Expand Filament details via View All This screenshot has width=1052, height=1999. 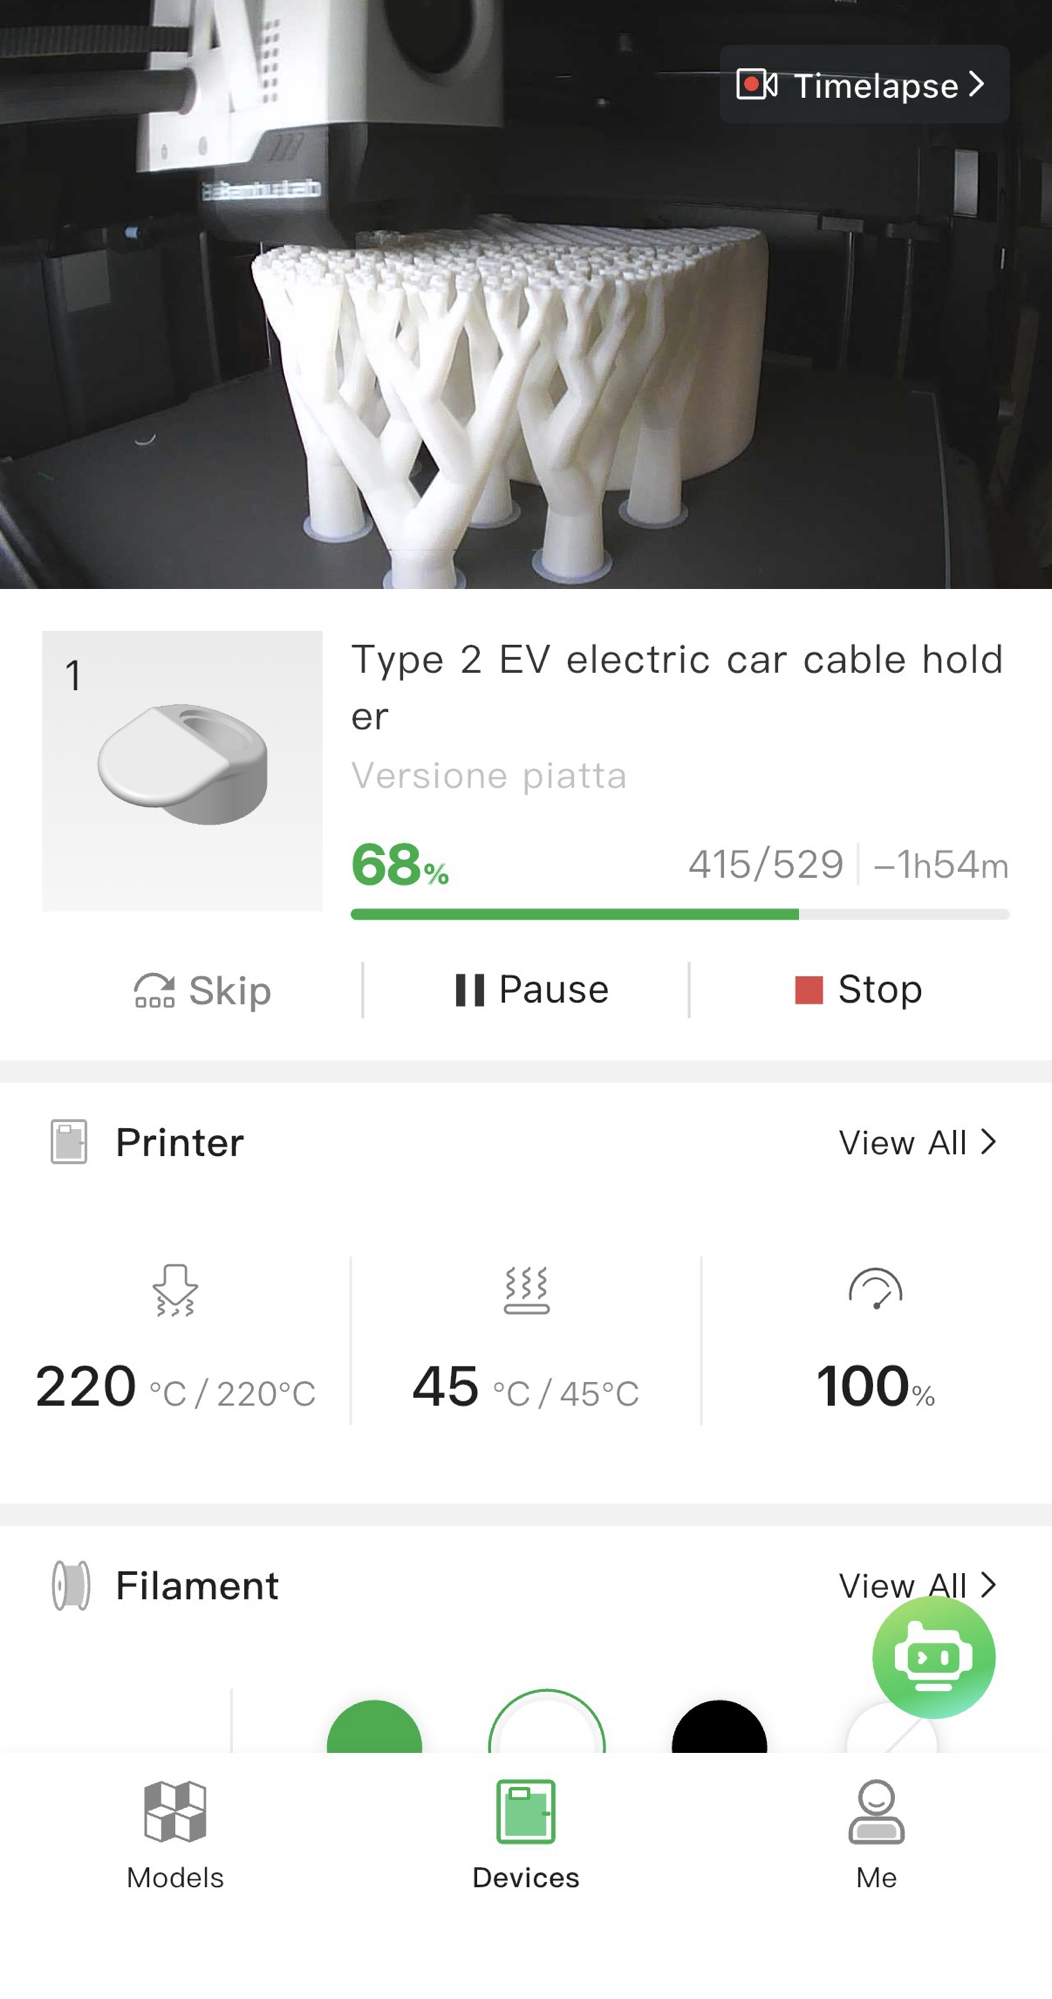(917, 1585)
